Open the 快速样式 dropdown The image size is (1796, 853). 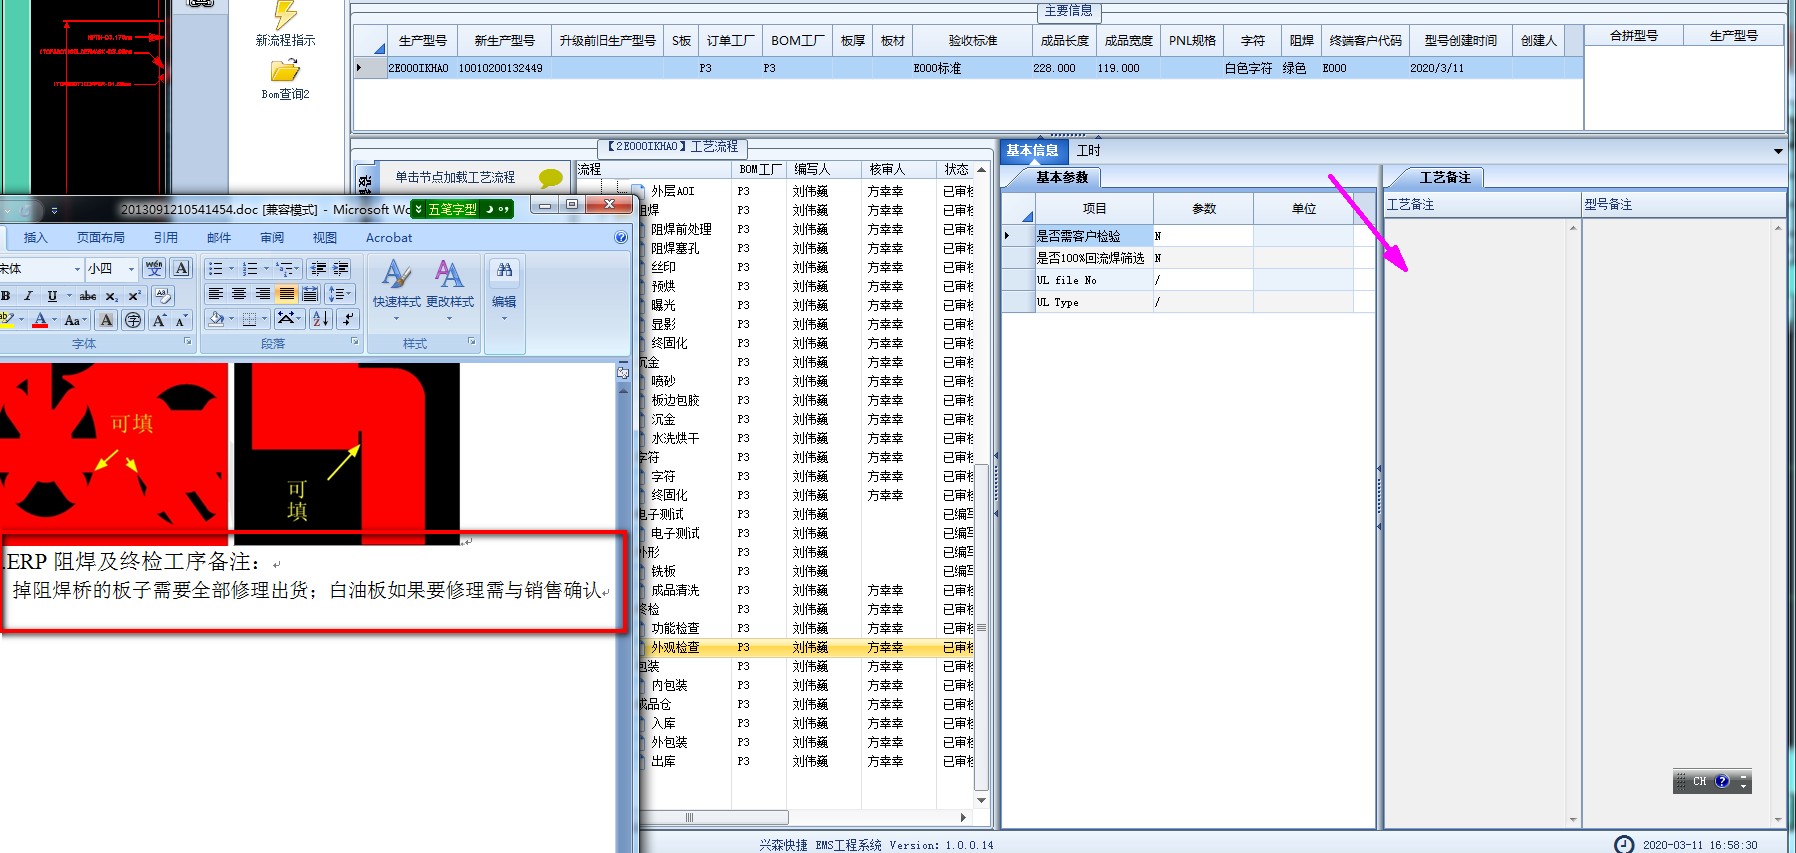point(396,290)
